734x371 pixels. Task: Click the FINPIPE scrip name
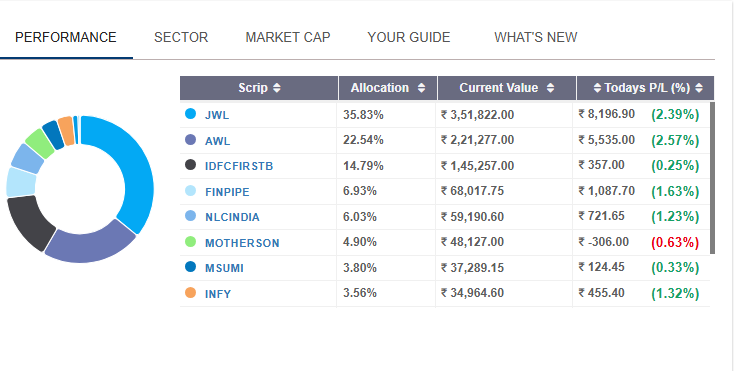[227, 192]
